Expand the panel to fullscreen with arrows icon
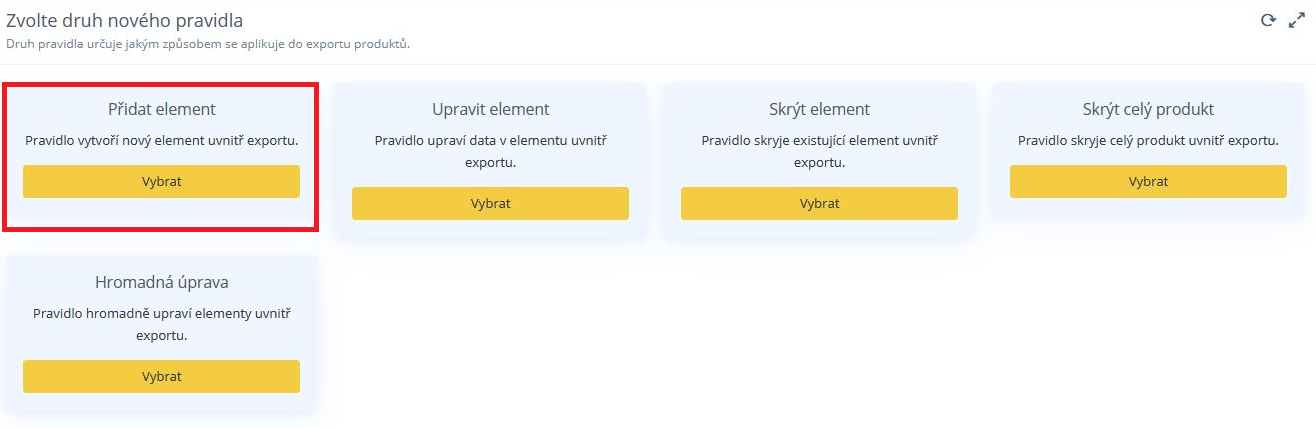 [1298, 20]
